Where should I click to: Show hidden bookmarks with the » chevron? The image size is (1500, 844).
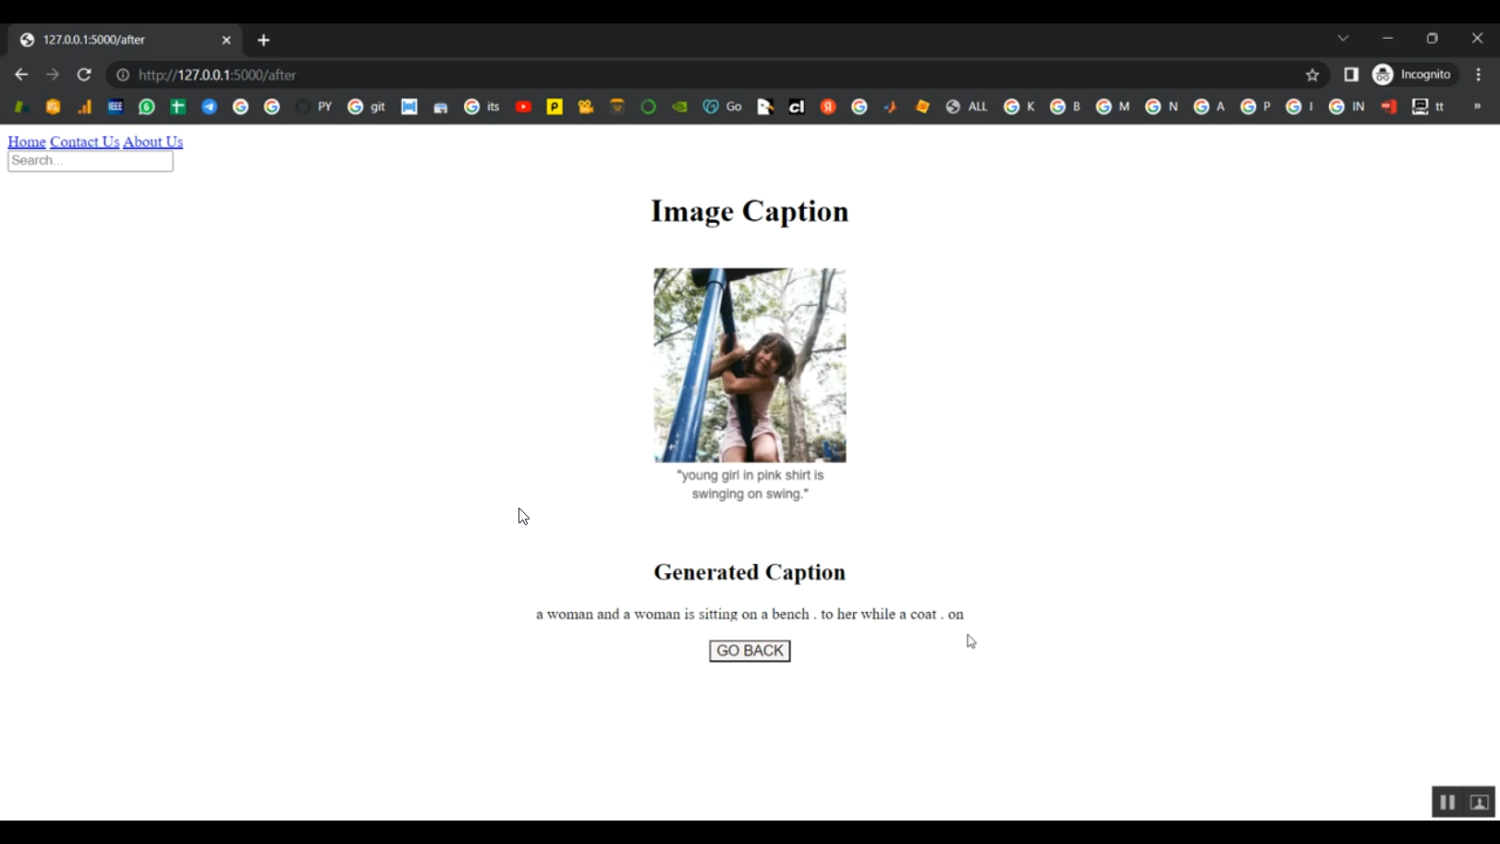coord(1477,107)
